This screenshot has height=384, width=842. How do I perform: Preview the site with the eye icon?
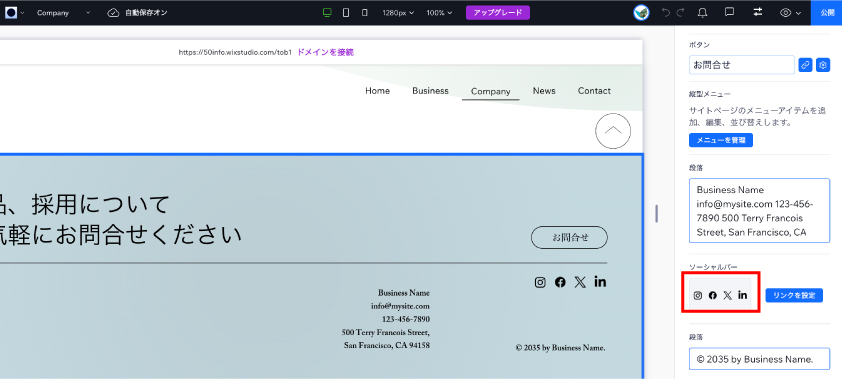coord(786,12)
